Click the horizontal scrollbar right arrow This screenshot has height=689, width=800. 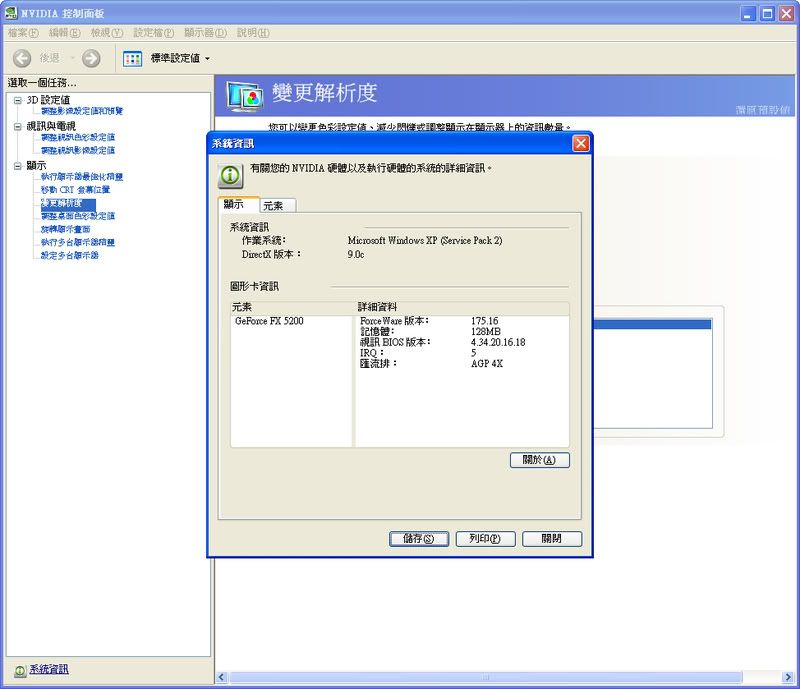click(788, 677)
